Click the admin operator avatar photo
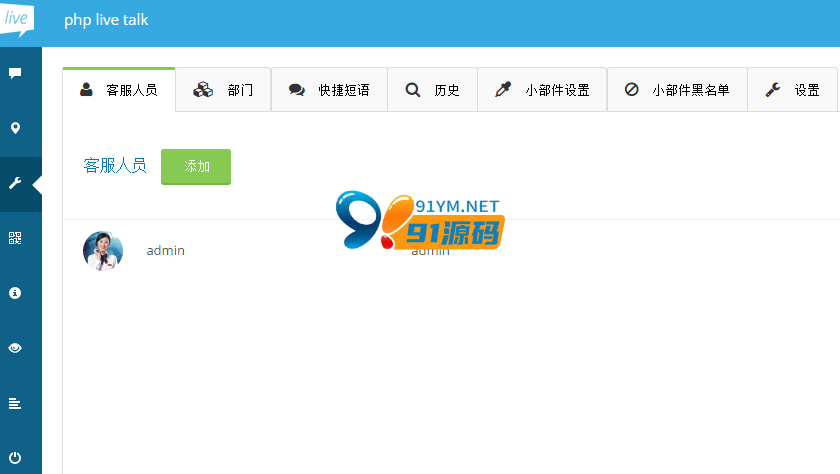This screenshot has width=840, height=474. pyautogui.click(x=103, y=251)
